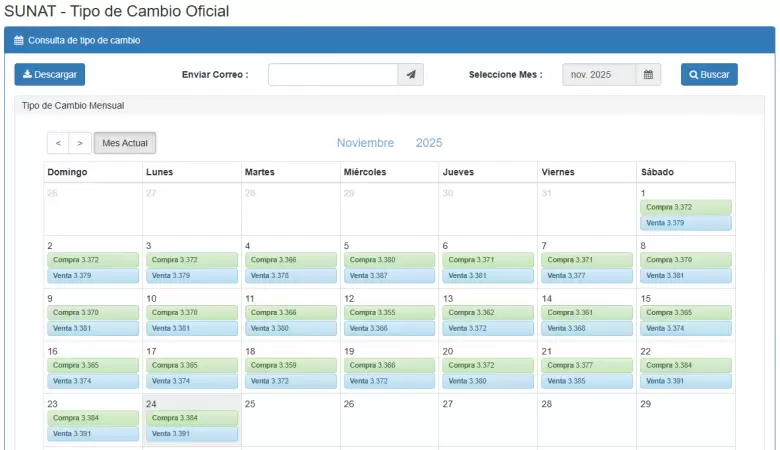780x450 pixels.
Task: Click Venta 3.366 on Wednesday 12
Action: point(389,328)
